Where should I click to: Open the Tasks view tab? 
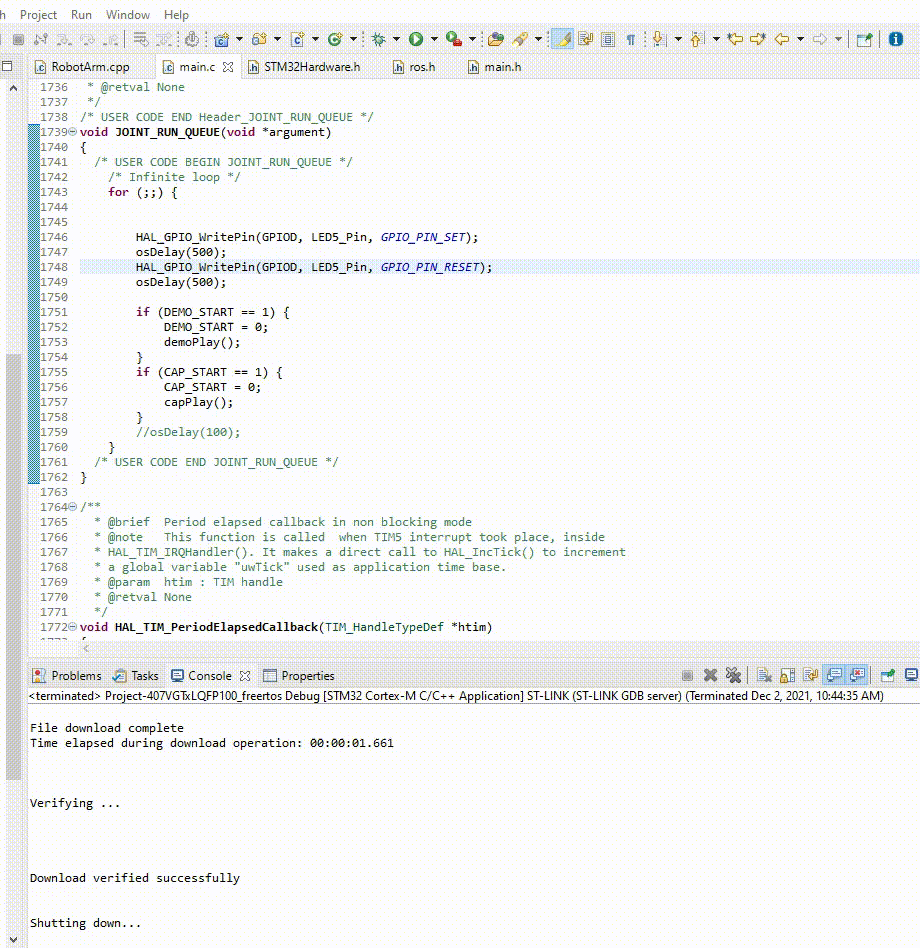136,676
